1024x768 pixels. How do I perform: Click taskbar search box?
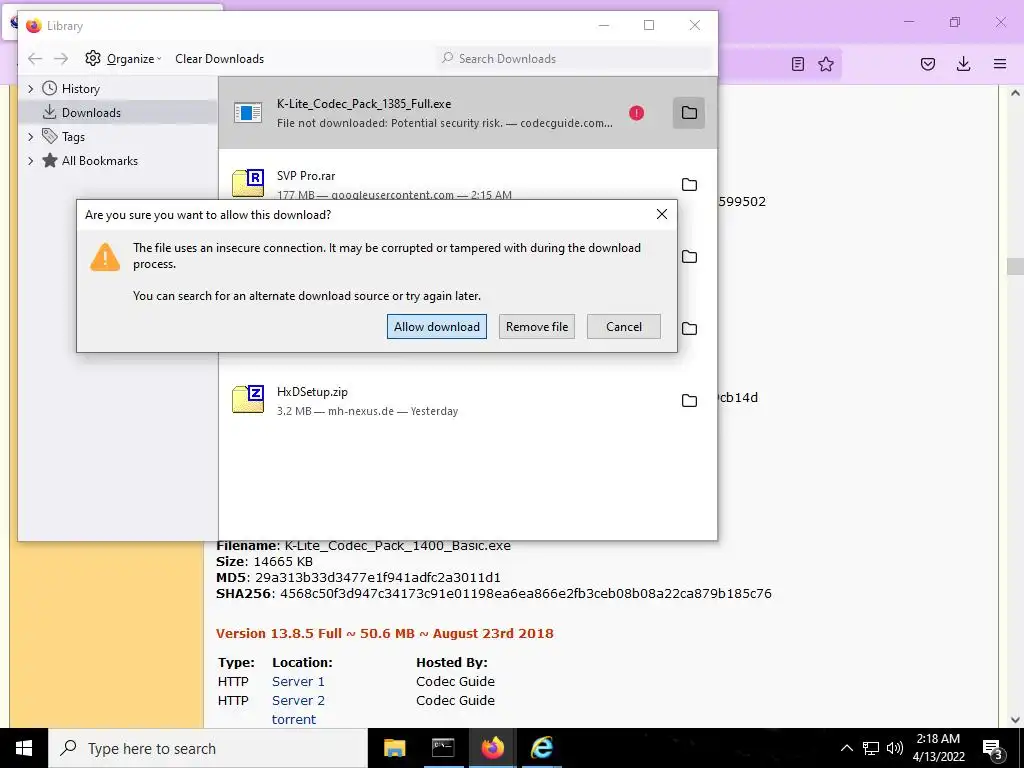[x=208, y=748]
